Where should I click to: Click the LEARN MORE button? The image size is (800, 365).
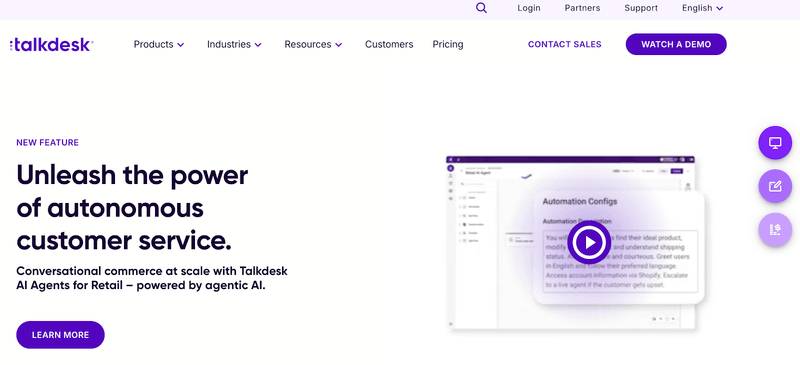tap(60, 335)
